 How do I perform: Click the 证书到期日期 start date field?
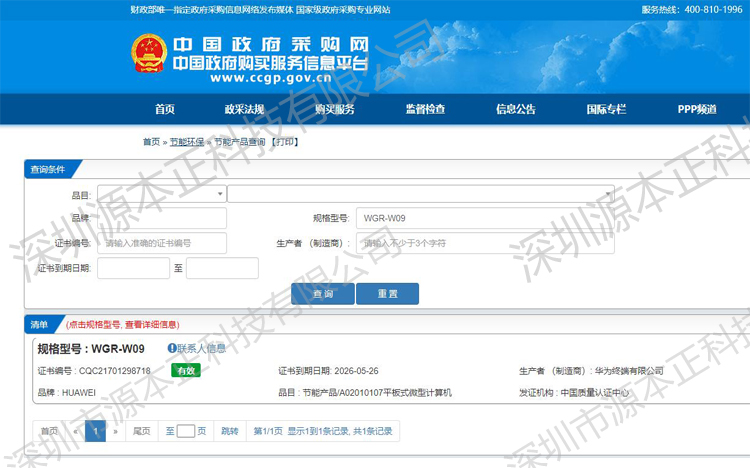(x=133, y=268)
